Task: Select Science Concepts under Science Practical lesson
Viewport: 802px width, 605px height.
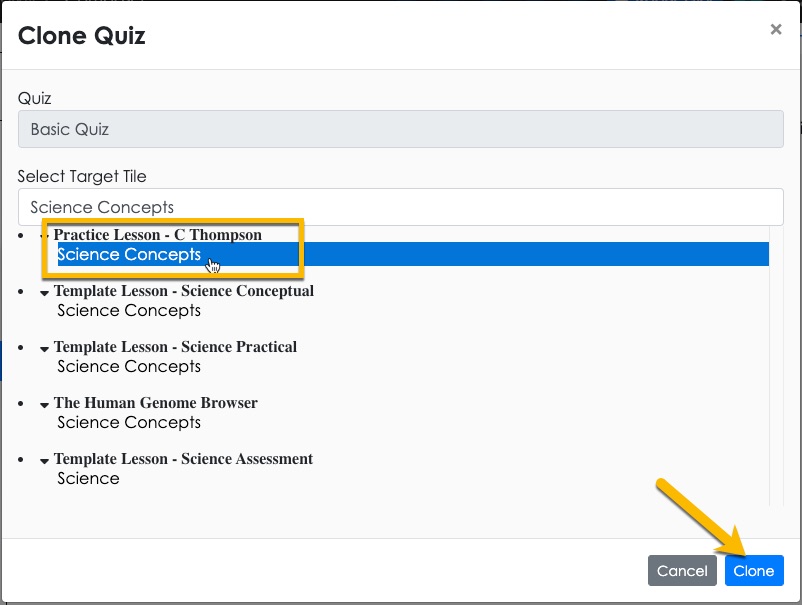Action: (129, 366)
